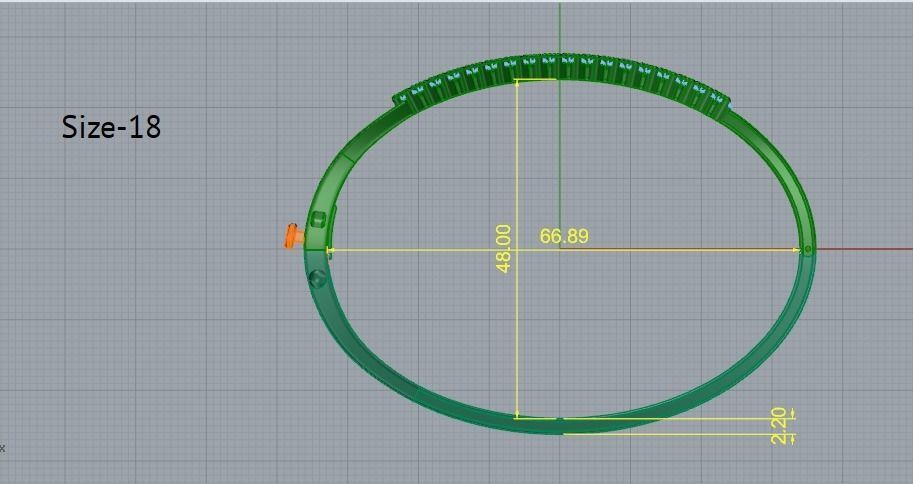Select the Size-18 text label

111,127
